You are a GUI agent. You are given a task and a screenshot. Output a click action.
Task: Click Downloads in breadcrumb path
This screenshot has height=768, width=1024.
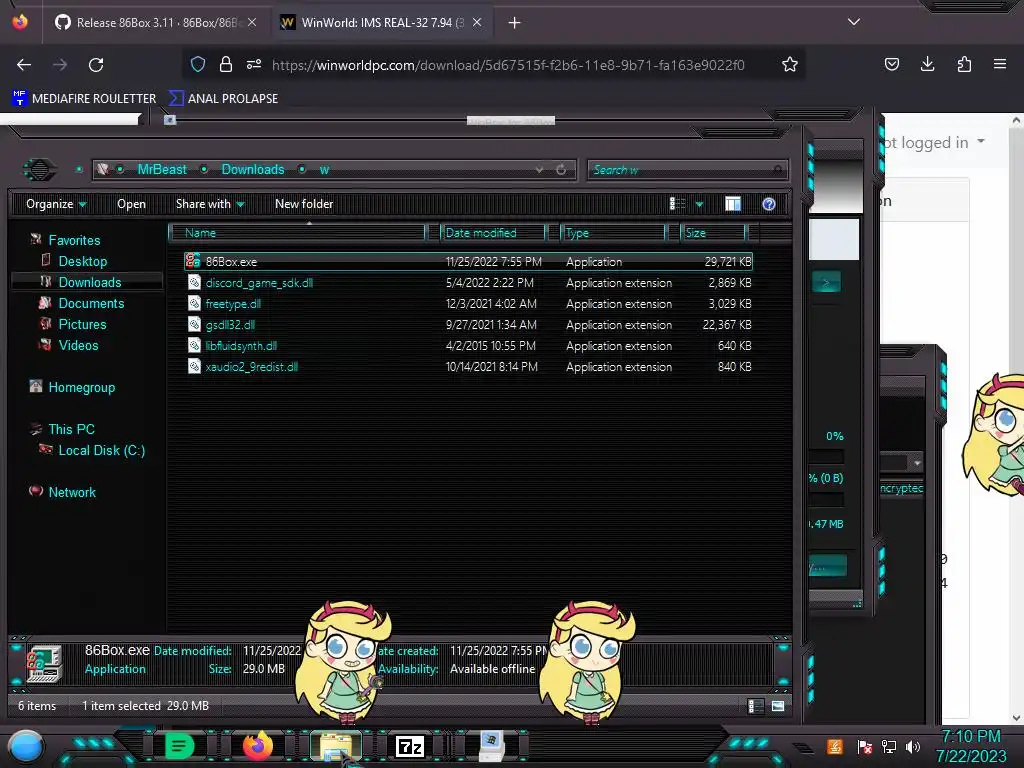tap(253, 170)
